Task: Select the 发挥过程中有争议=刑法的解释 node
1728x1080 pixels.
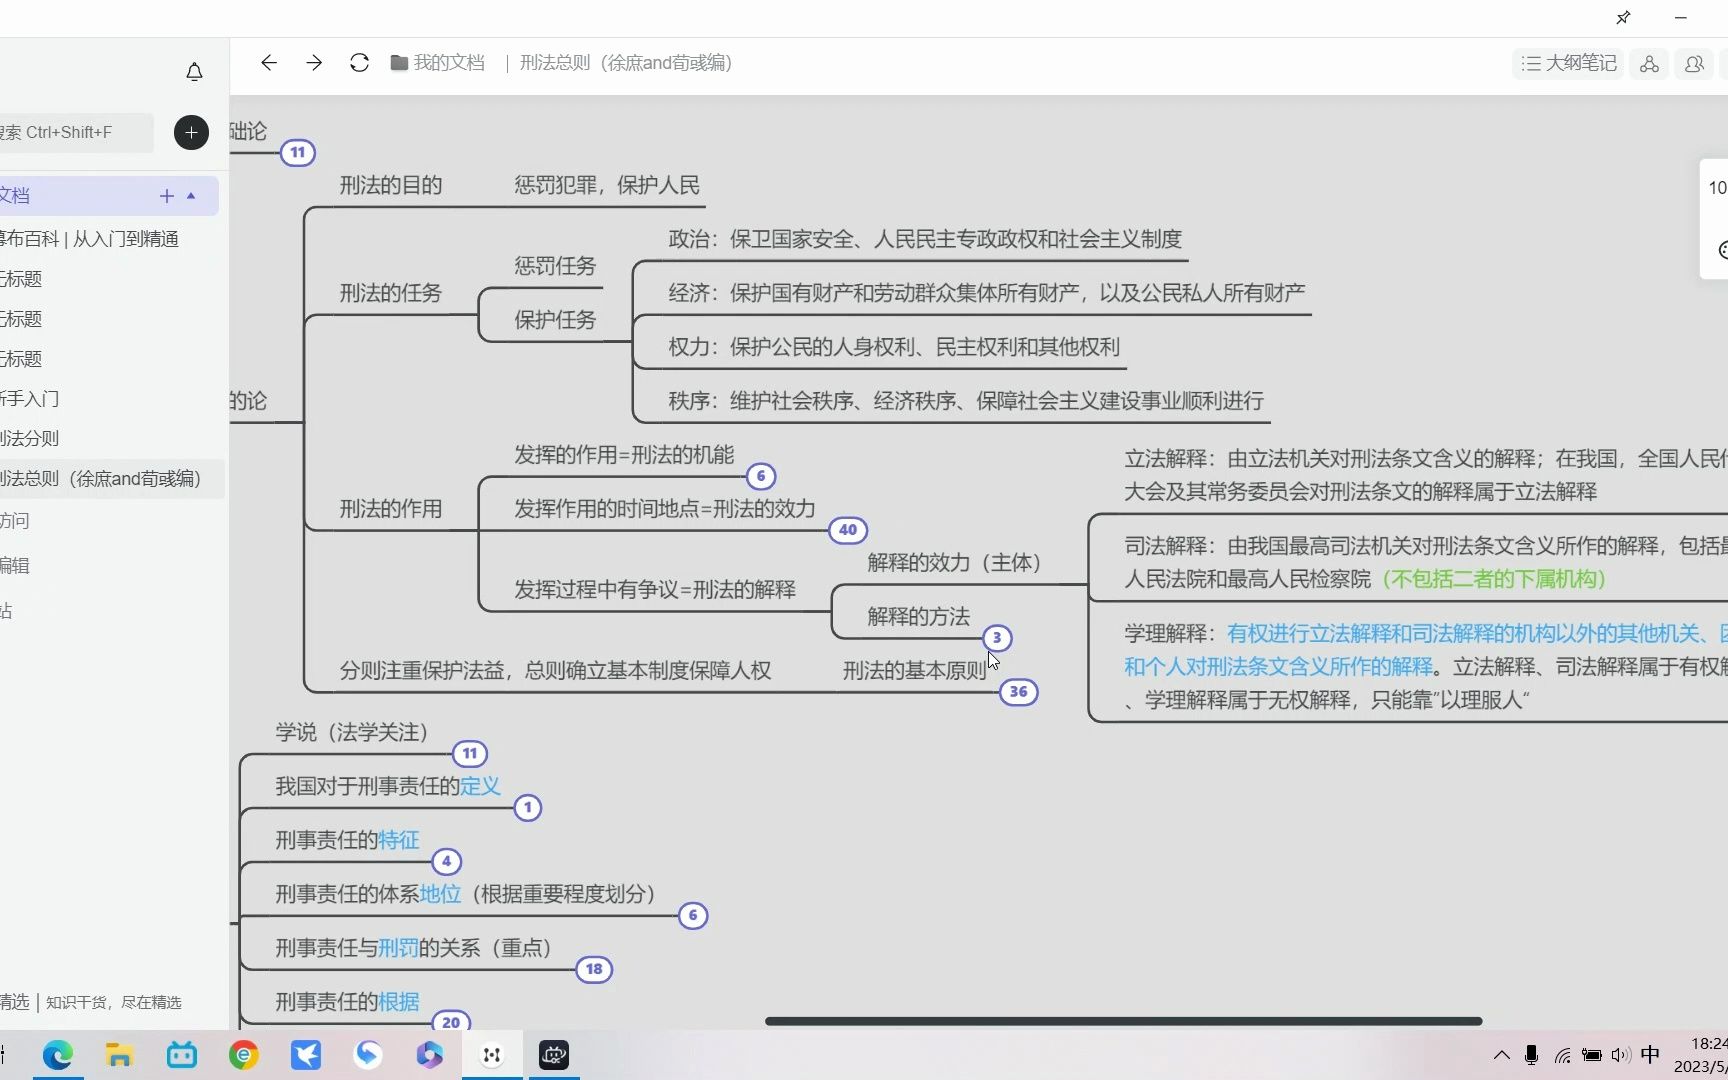Action: point(655,590)
